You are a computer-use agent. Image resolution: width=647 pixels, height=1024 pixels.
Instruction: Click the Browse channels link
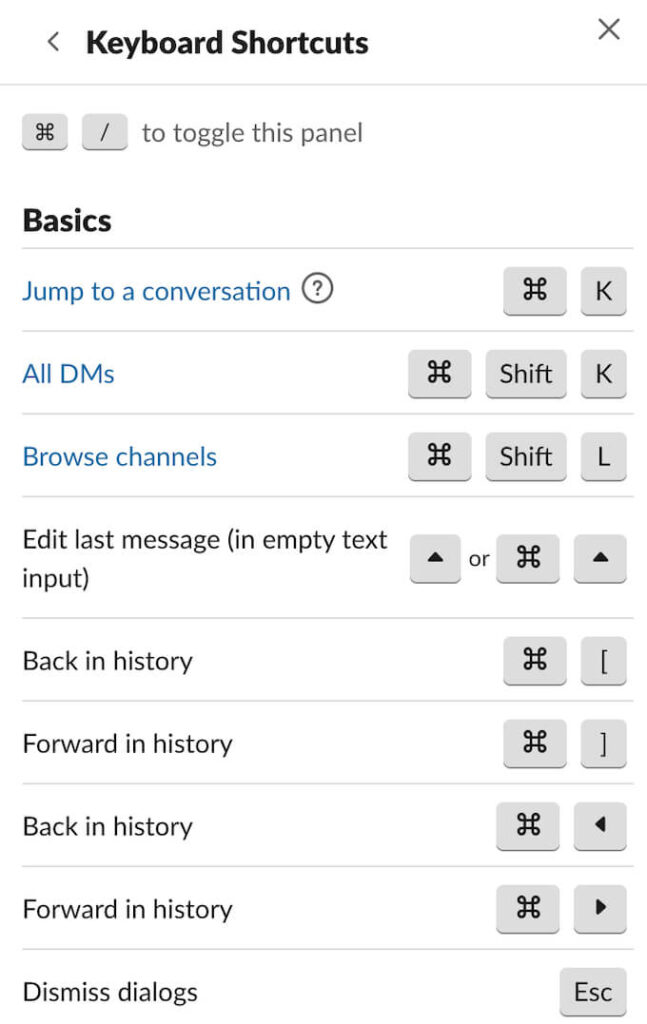point(119,457)
